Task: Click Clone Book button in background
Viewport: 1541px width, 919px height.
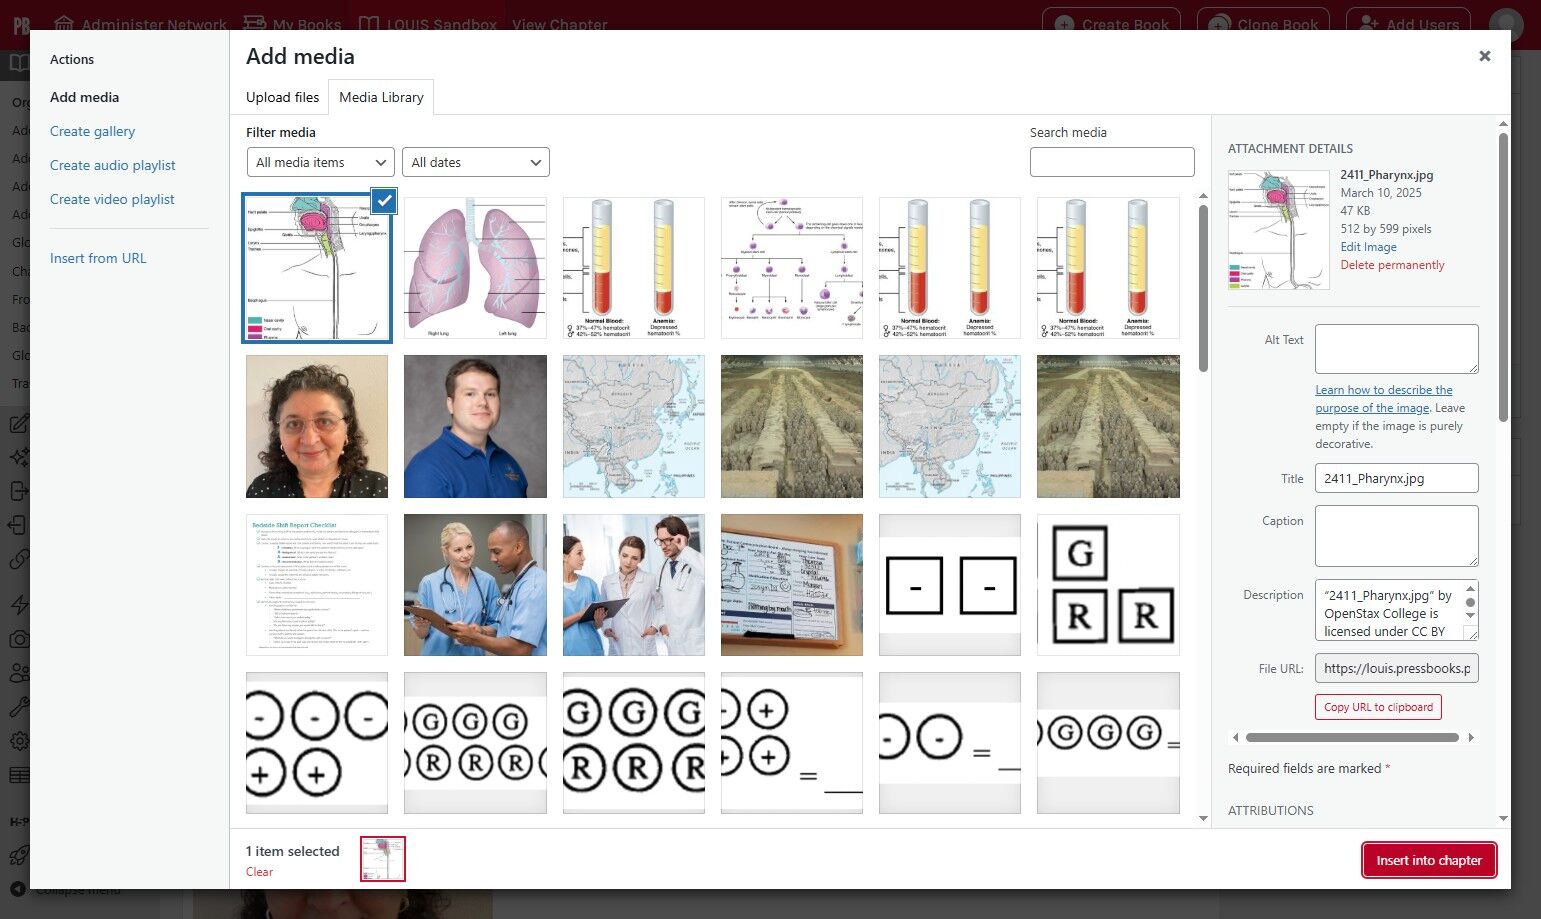Action: (1264, 24)
